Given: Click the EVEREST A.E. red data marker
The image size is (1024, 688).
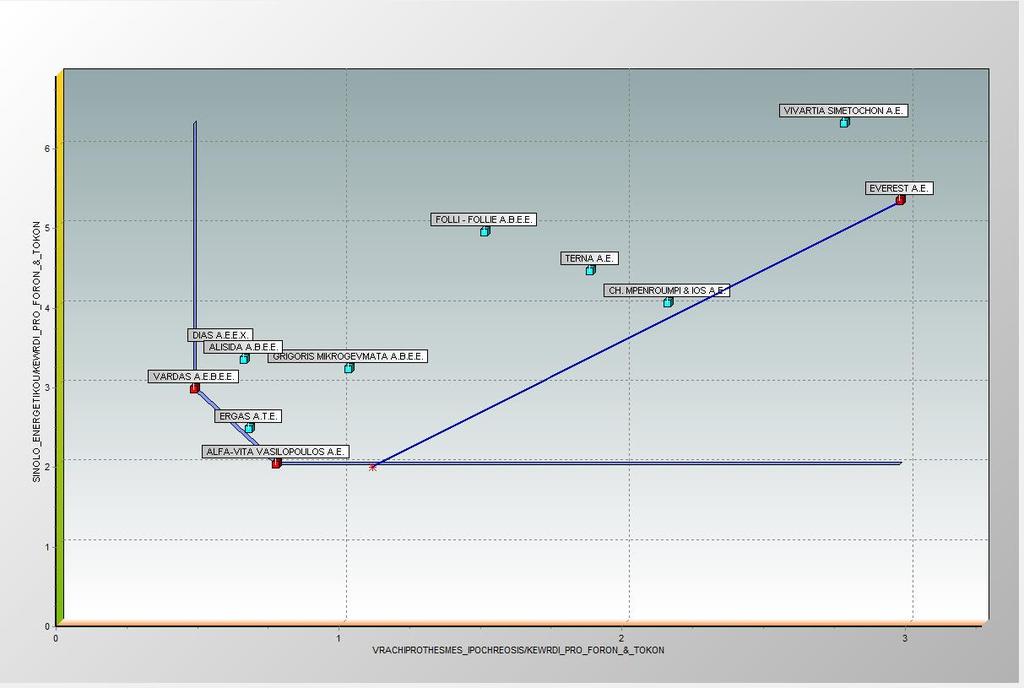Looking at the screenshot, I should (901, 199).
